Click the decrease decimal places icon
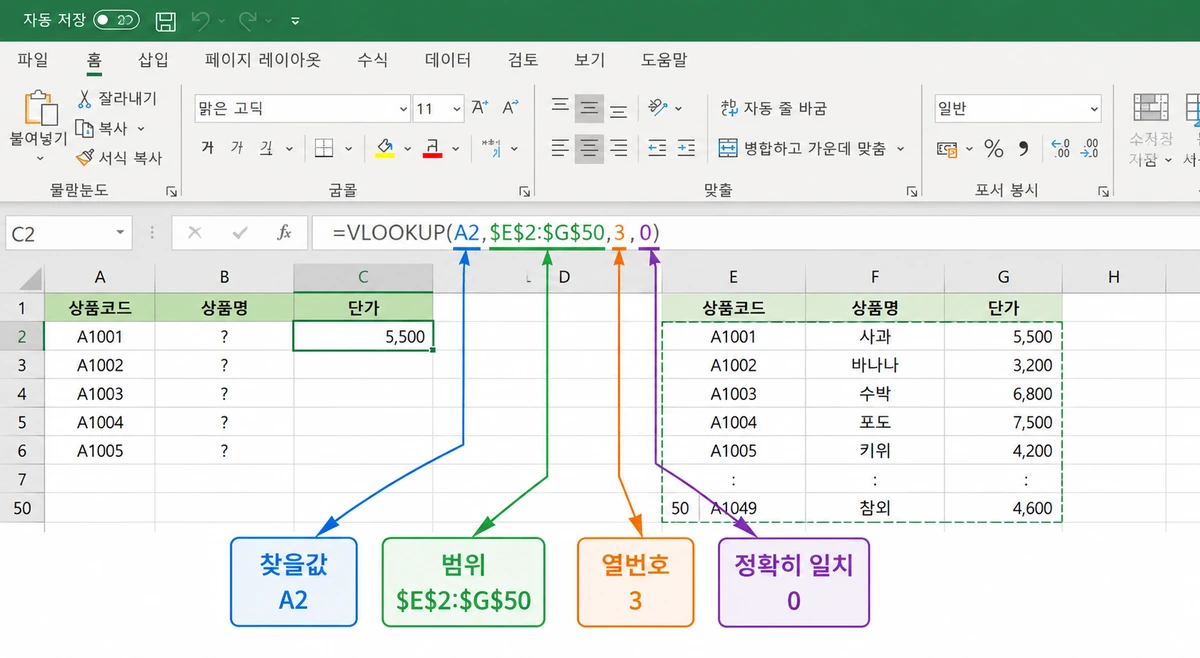 1090,148
